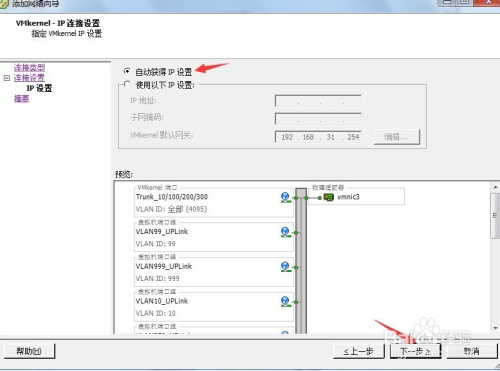This screenshot has height=371, width=500.
Task: Select the vmnic3 adapter label
Action: [348, 197]
